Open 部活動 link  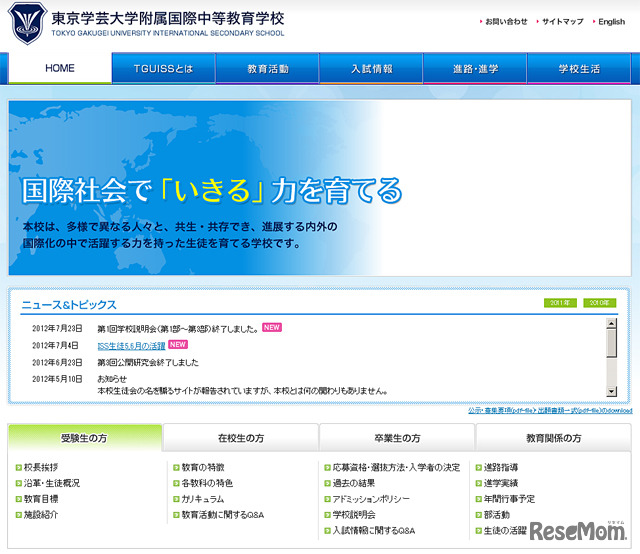(x=497, y=515)
